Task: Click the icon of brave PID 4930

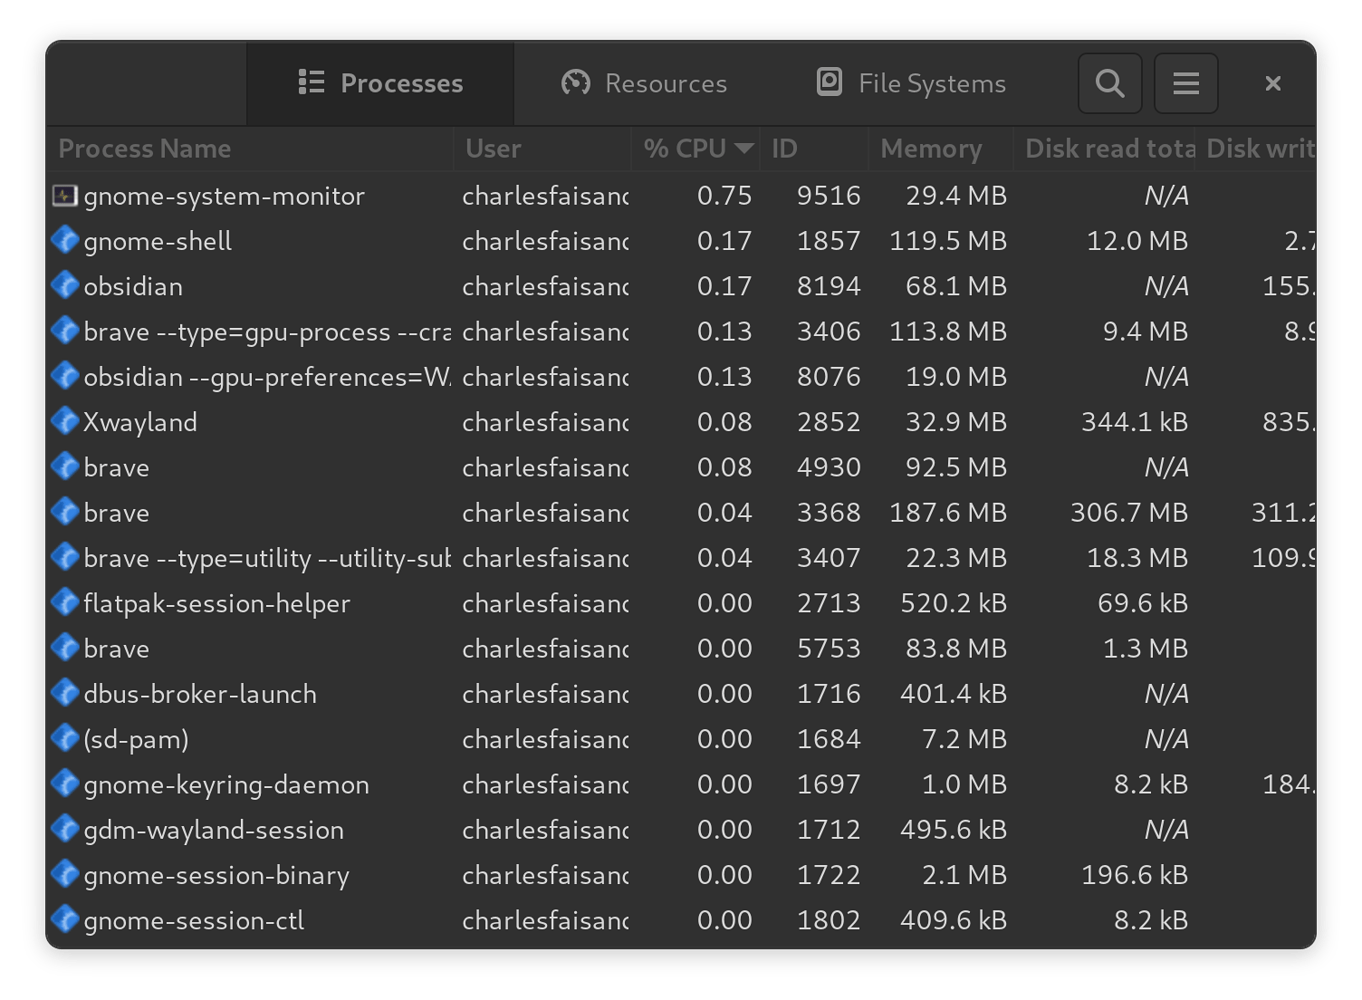Action: click(x=65, y=466)
